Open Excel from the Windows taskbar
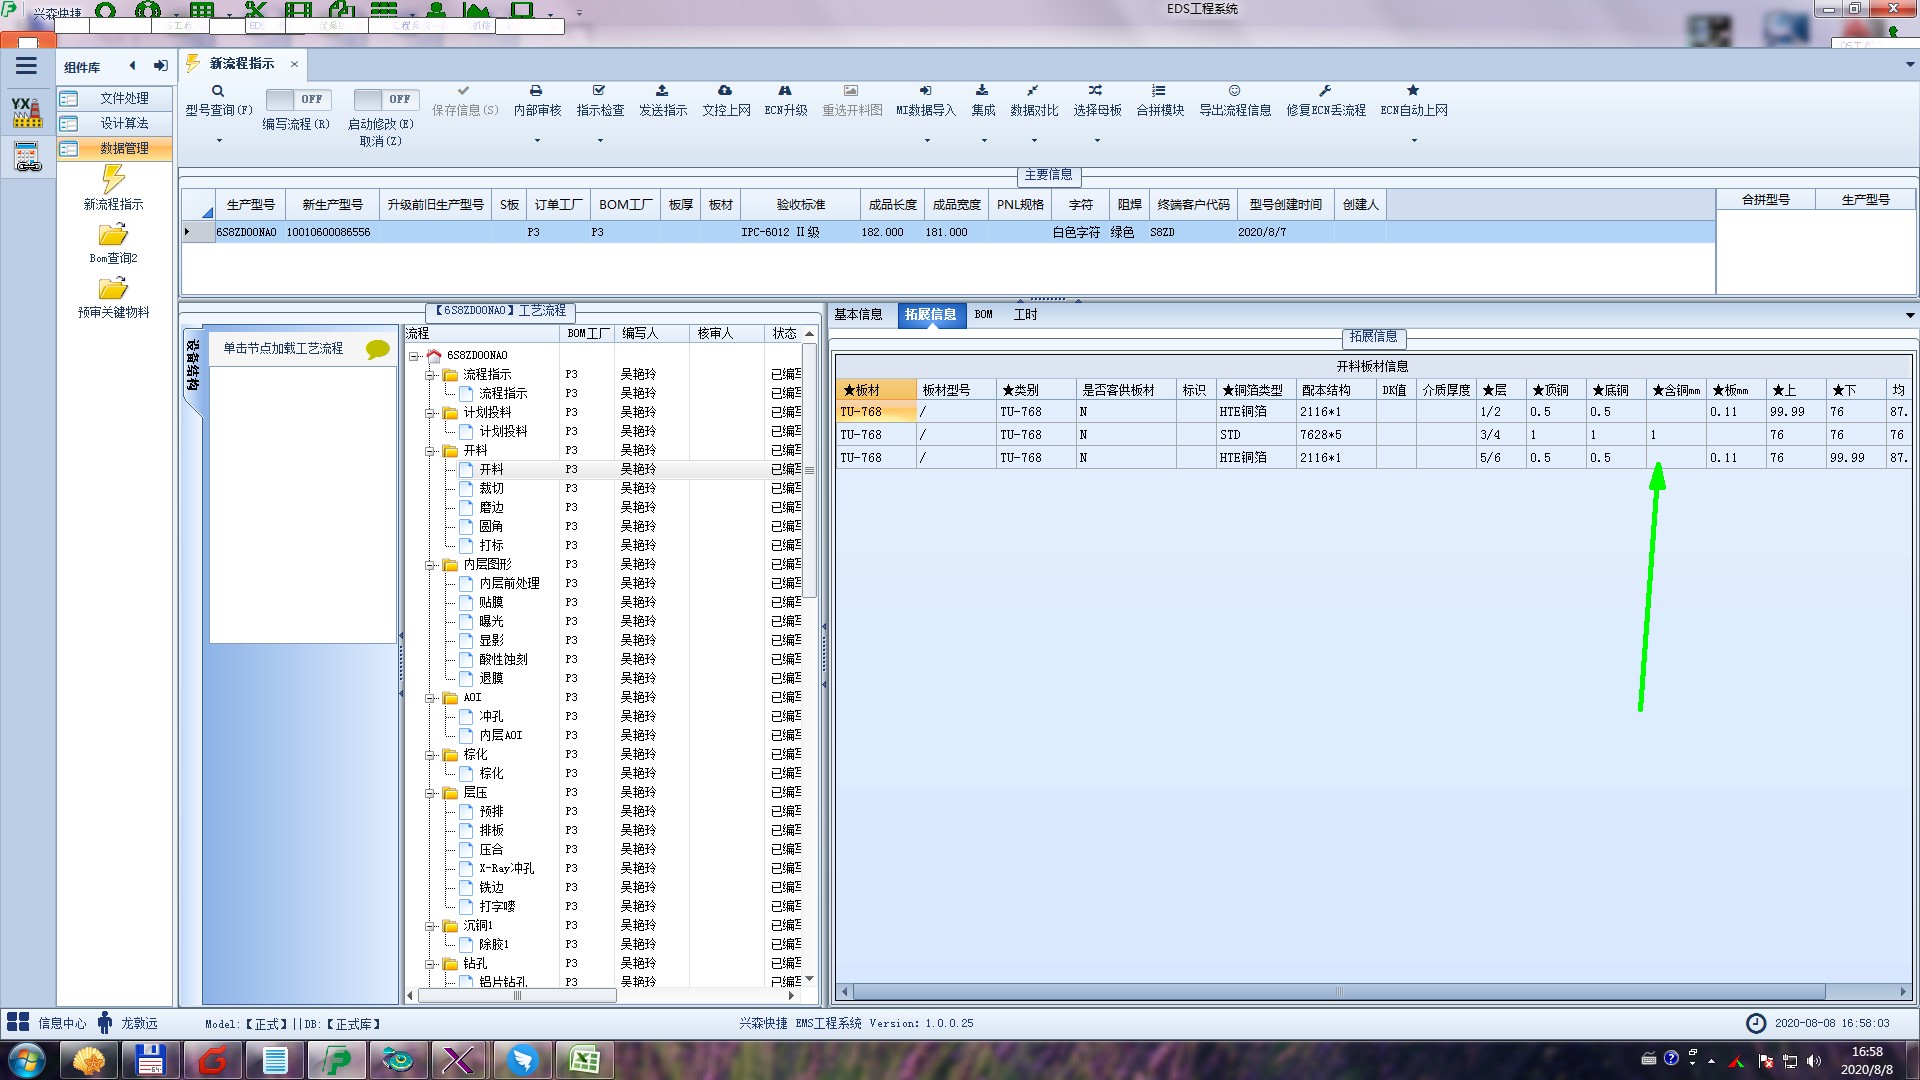This screenshot has height=1080, width=1920. tap(583, 1059)
